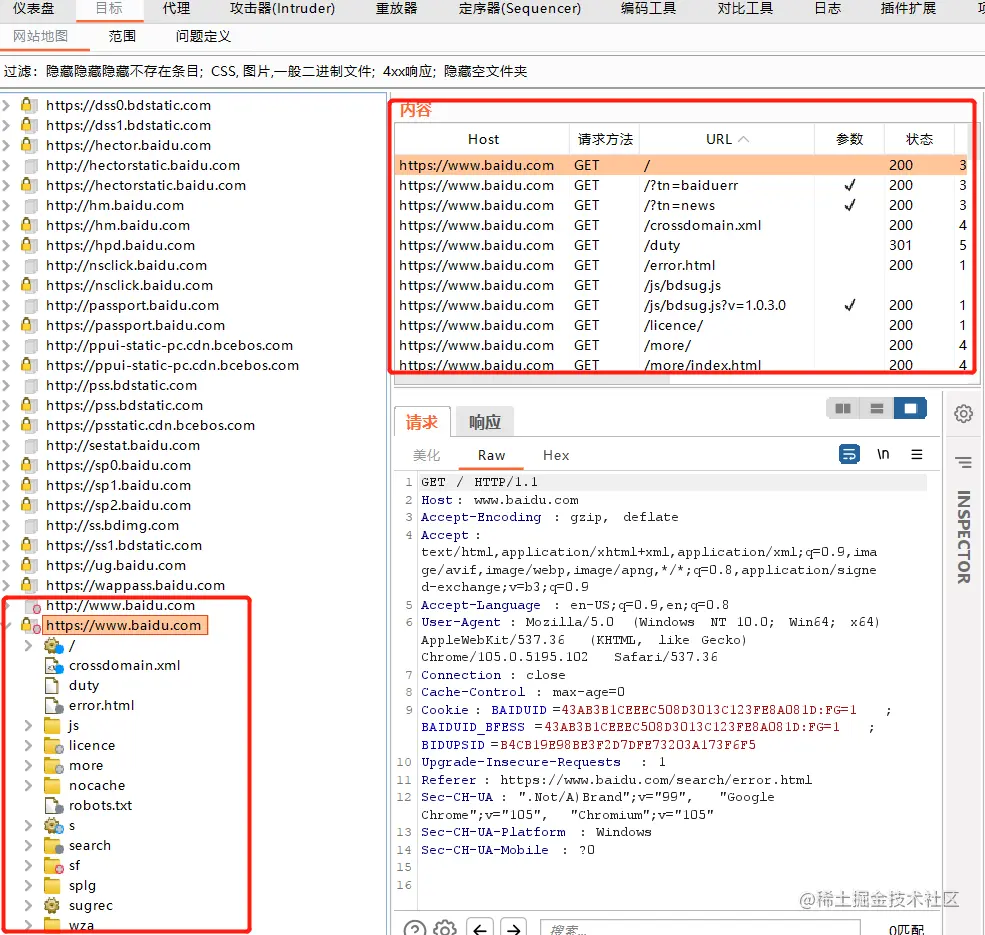
Task: Open the 仪表盘 dashboard tab
Action: click(x=33, y=8)
